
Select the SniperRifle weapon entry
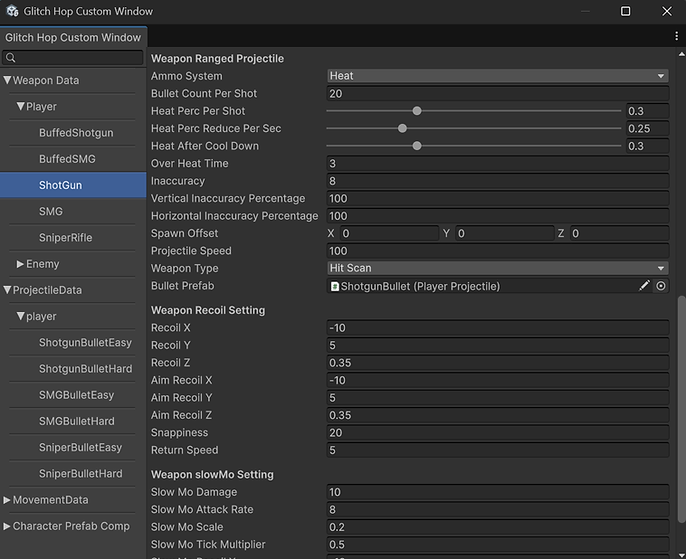click(67, 238)
